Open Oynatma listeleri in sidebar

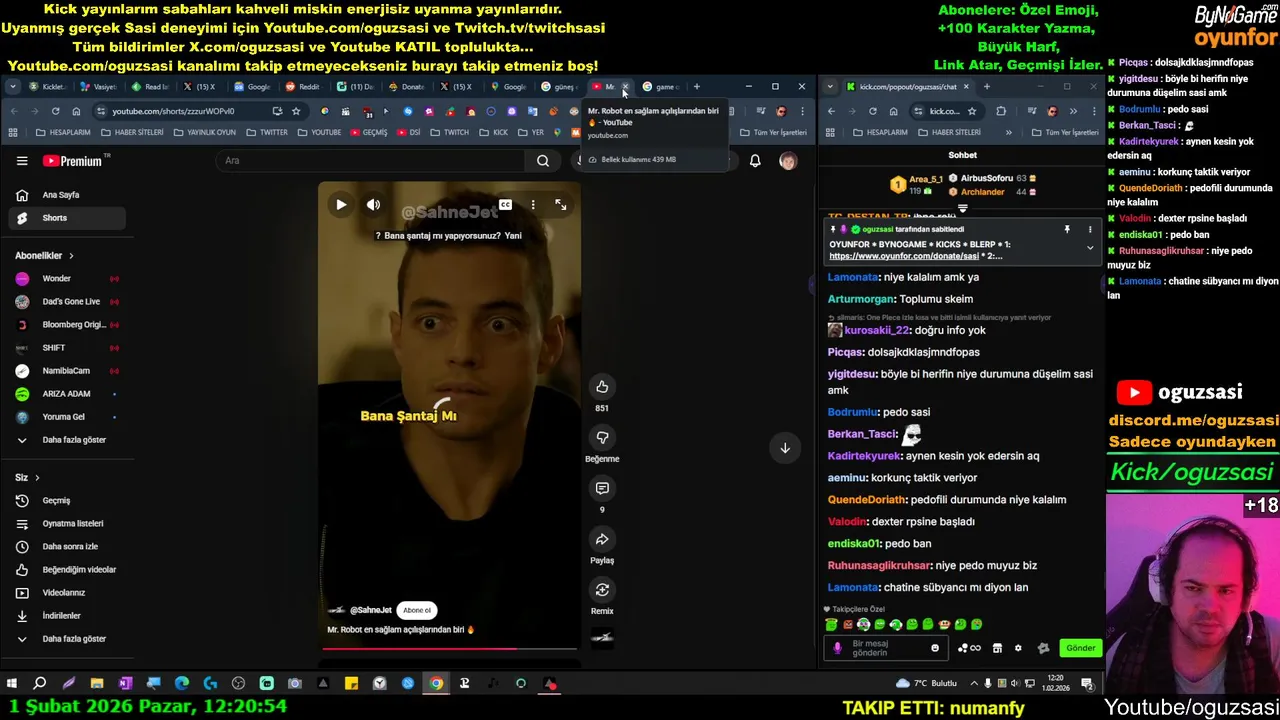coord(66,524)
